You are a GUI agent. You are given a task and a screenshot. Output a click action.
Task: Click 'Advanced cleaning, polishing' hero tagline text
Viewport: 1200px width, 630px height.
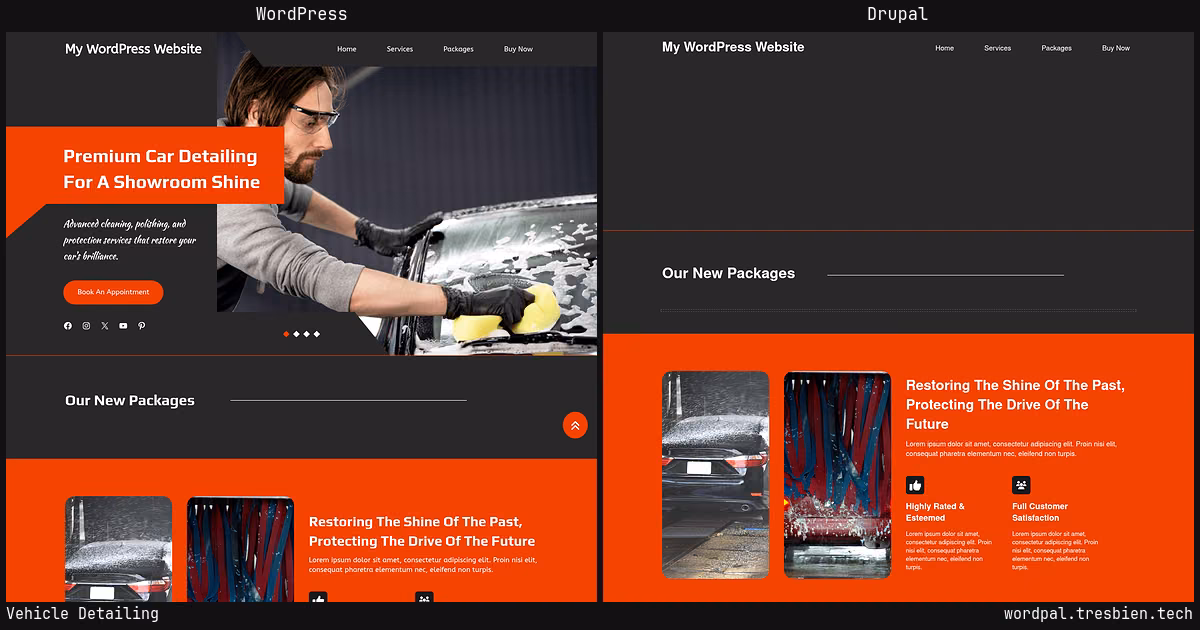coord(130,240)
